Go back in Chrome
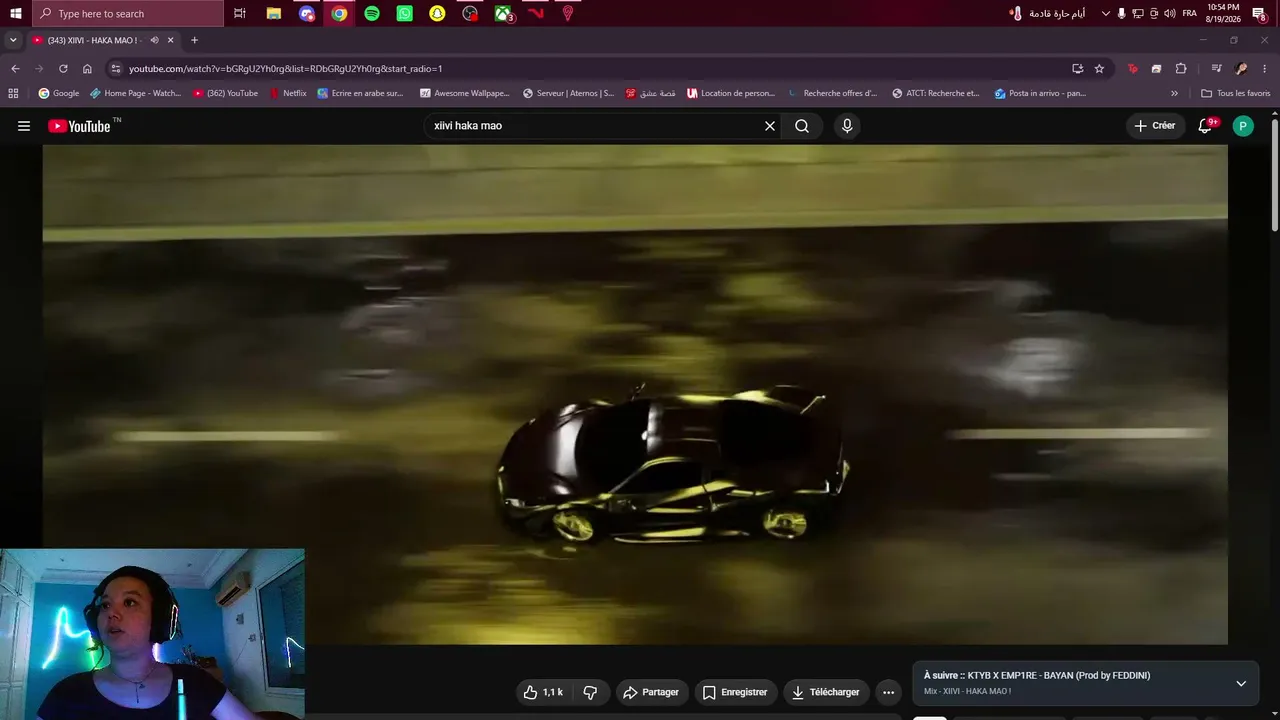This screenshot has height=720, width=1280. pos(15,69)
